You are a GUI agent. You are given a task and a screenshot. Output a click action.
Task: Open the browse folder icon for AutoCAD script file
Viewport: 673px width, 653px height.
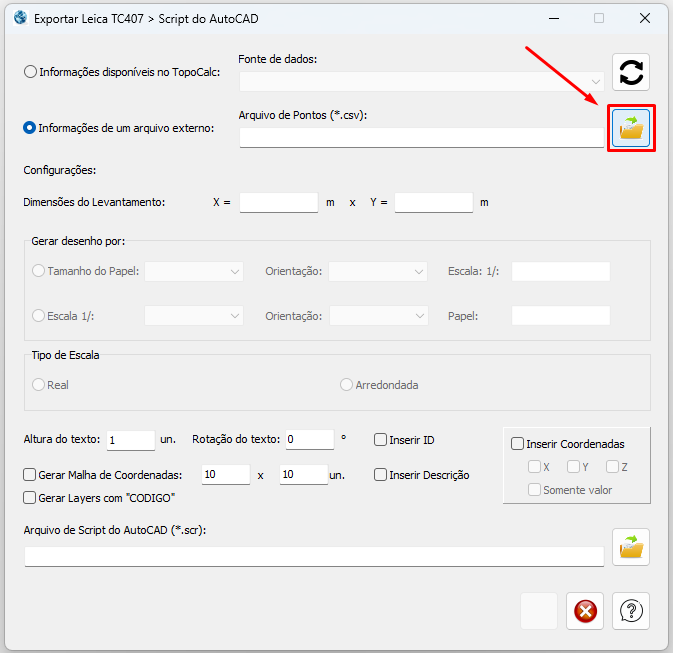click(x=631, y=547)
